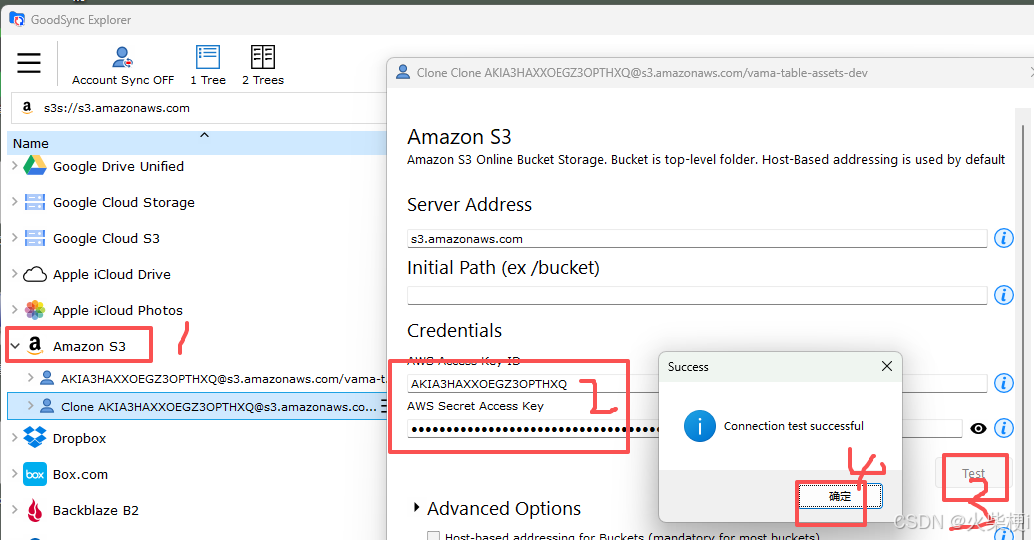Screen dimensions: 1034x540
Task: Switch to 1 Tree view
Action: [208, 65]
